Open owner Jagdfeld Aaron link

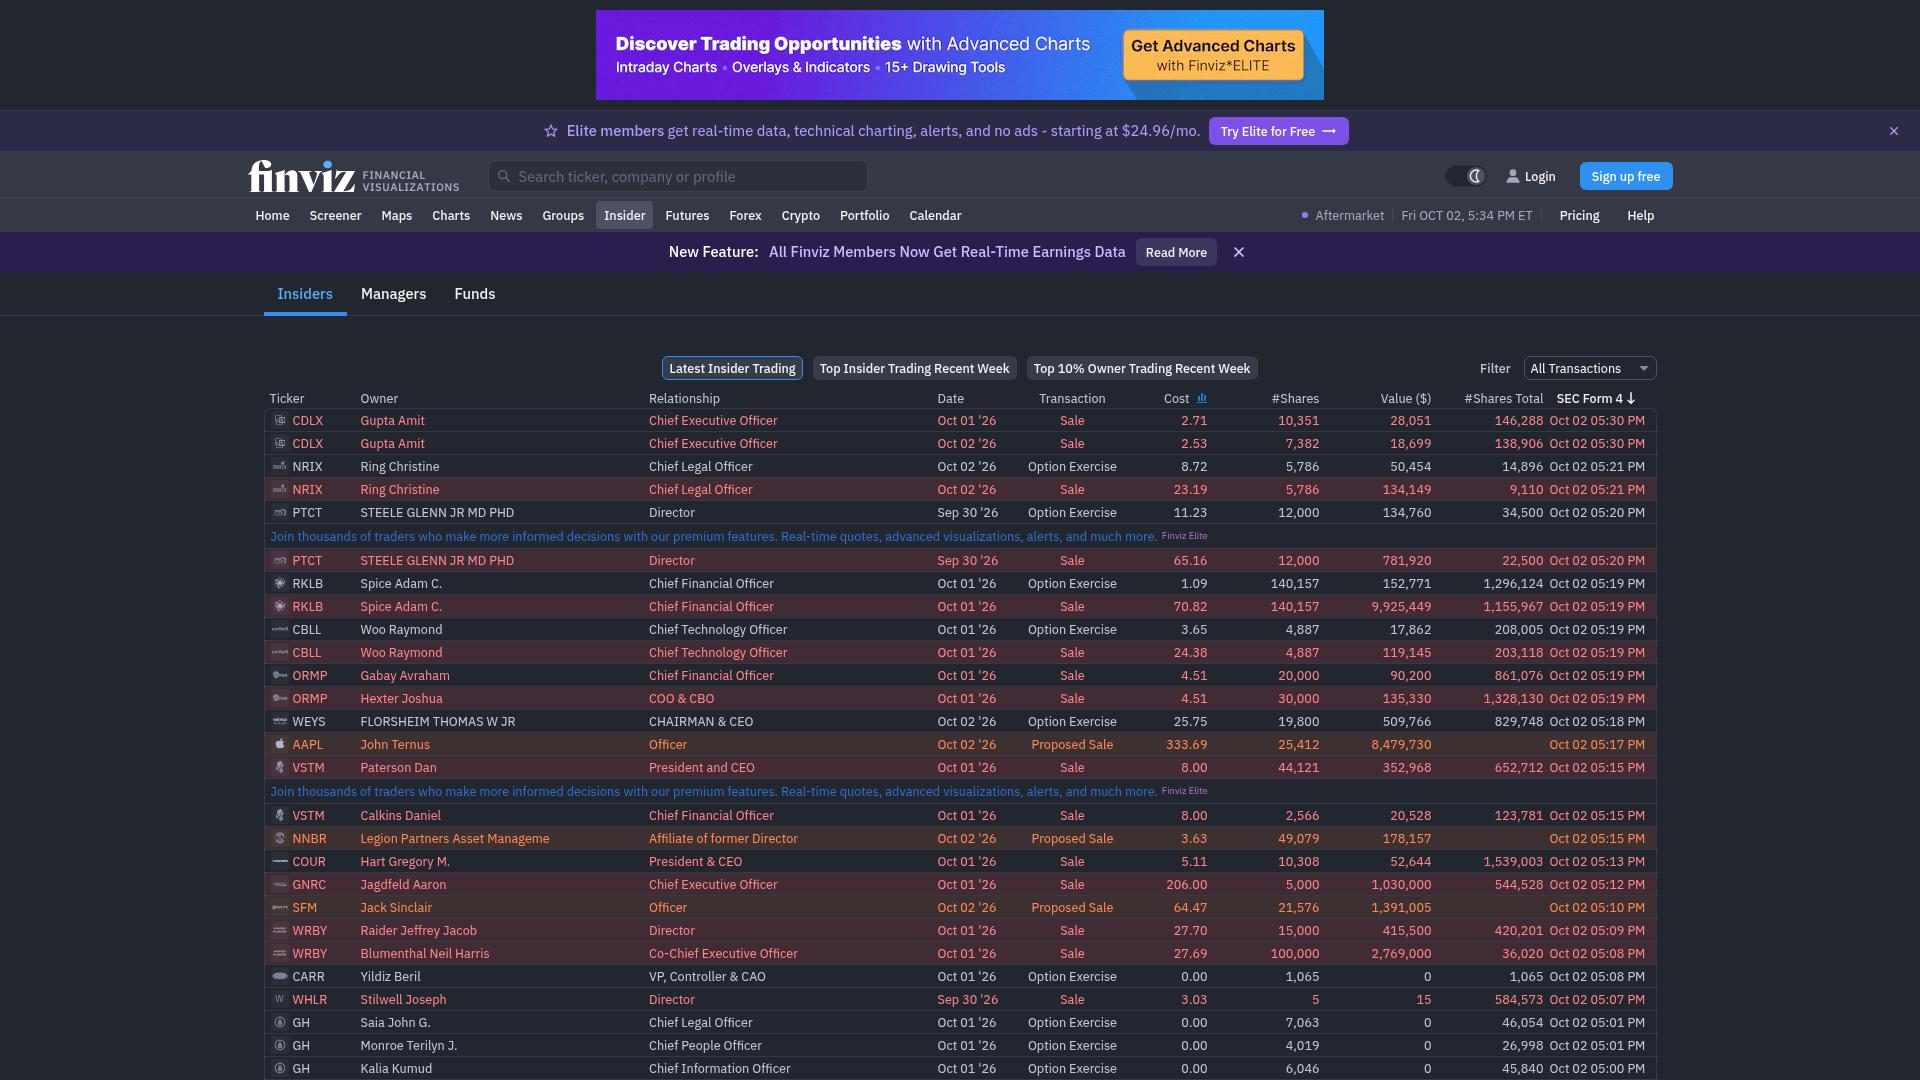pyautogui.click(x=403, y=884)
